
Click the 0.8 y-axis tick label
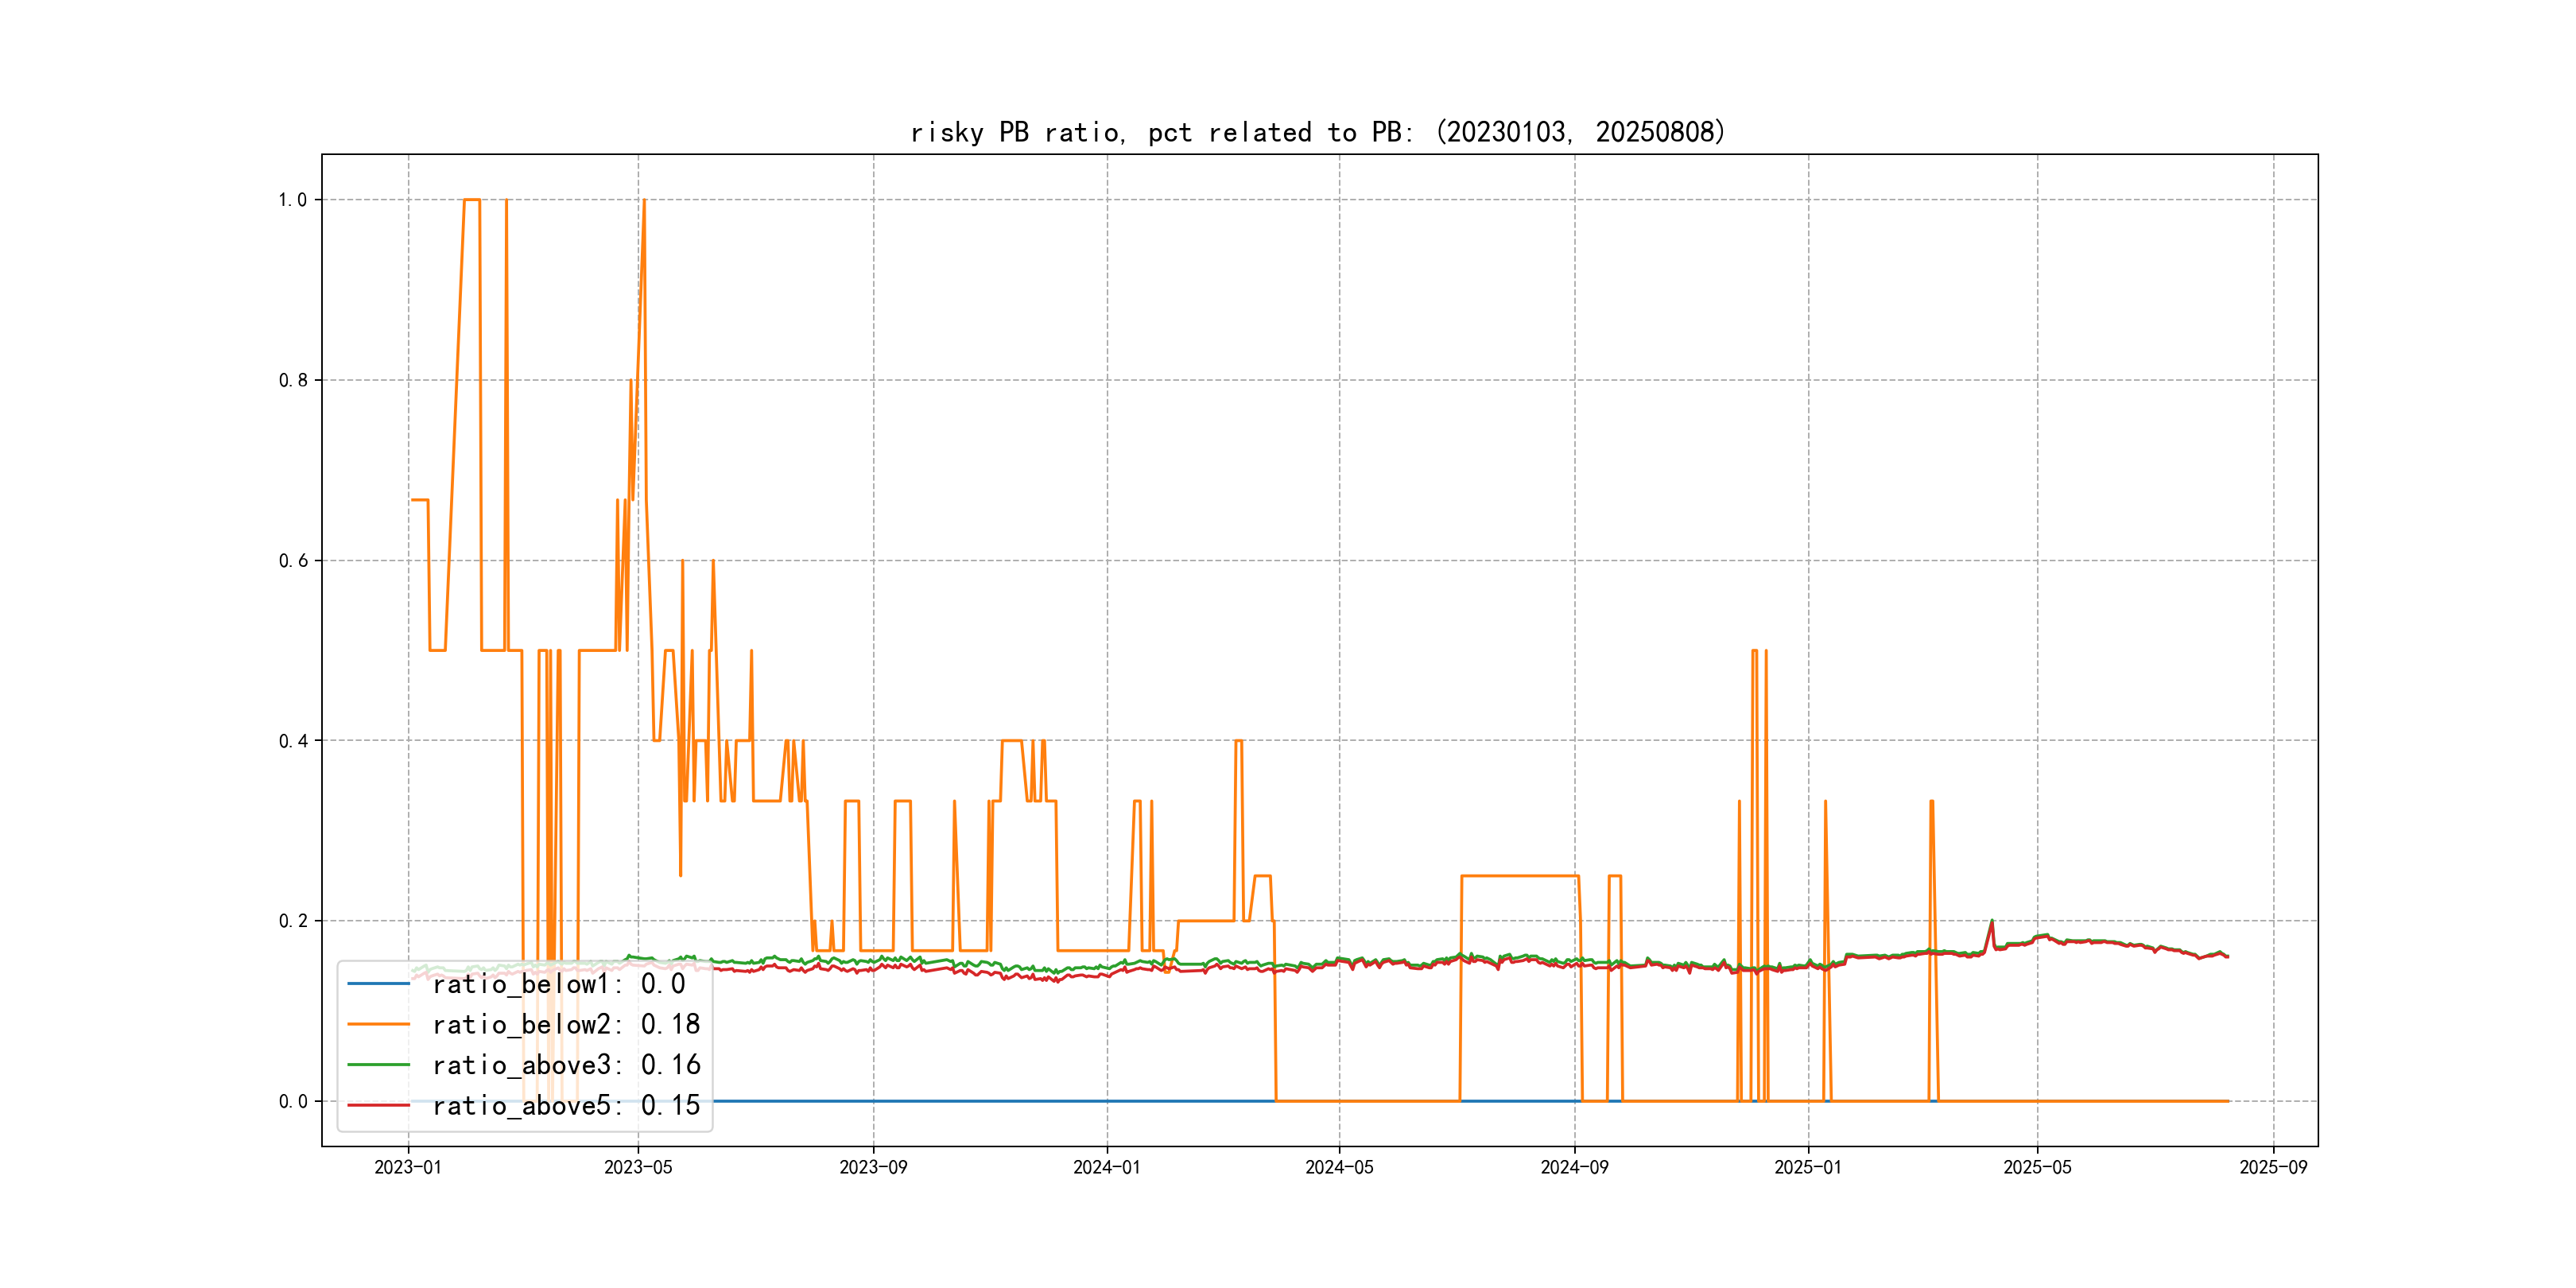[292, 380]
